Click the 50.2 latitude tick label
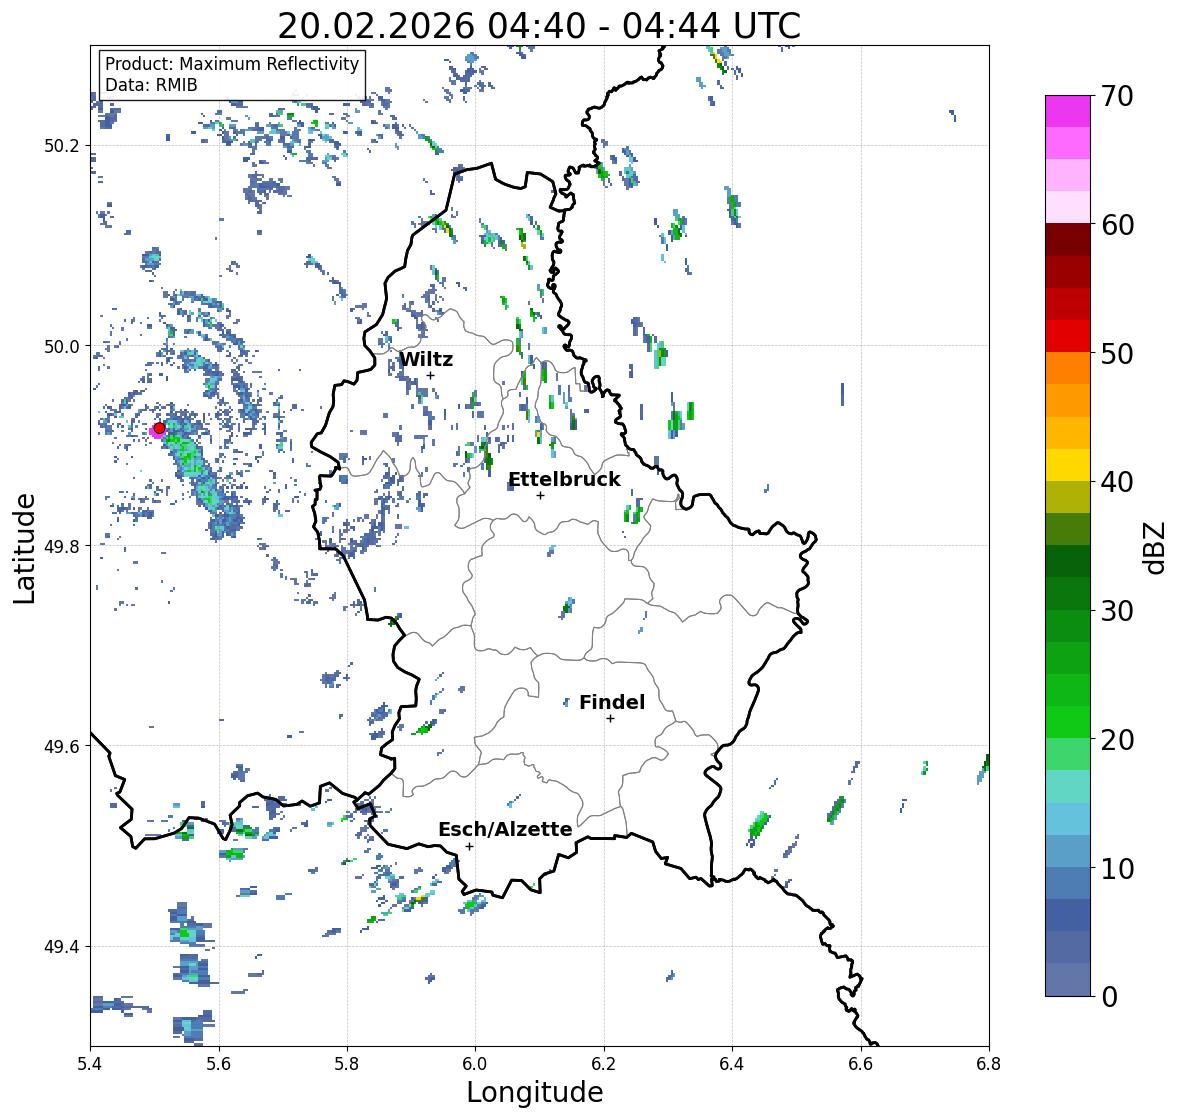 (61, 146)
